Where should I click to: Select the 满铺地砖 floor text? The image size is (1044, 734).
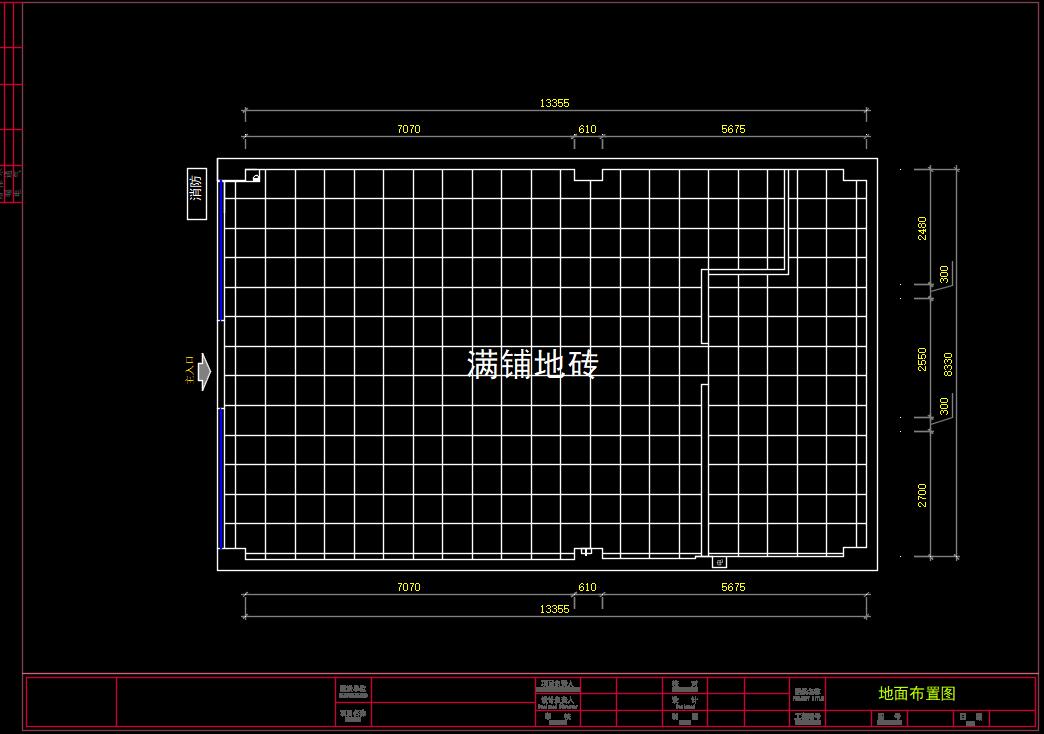tap(532, 365)
